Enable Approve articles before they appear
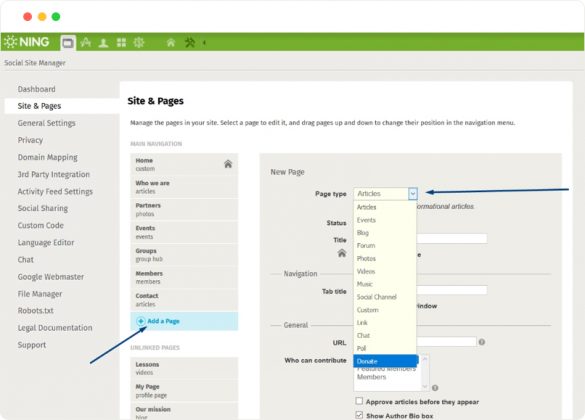Image resolution: width=585 pixels, height=420 pixels. pyautogui.click(x=359, y=401)
